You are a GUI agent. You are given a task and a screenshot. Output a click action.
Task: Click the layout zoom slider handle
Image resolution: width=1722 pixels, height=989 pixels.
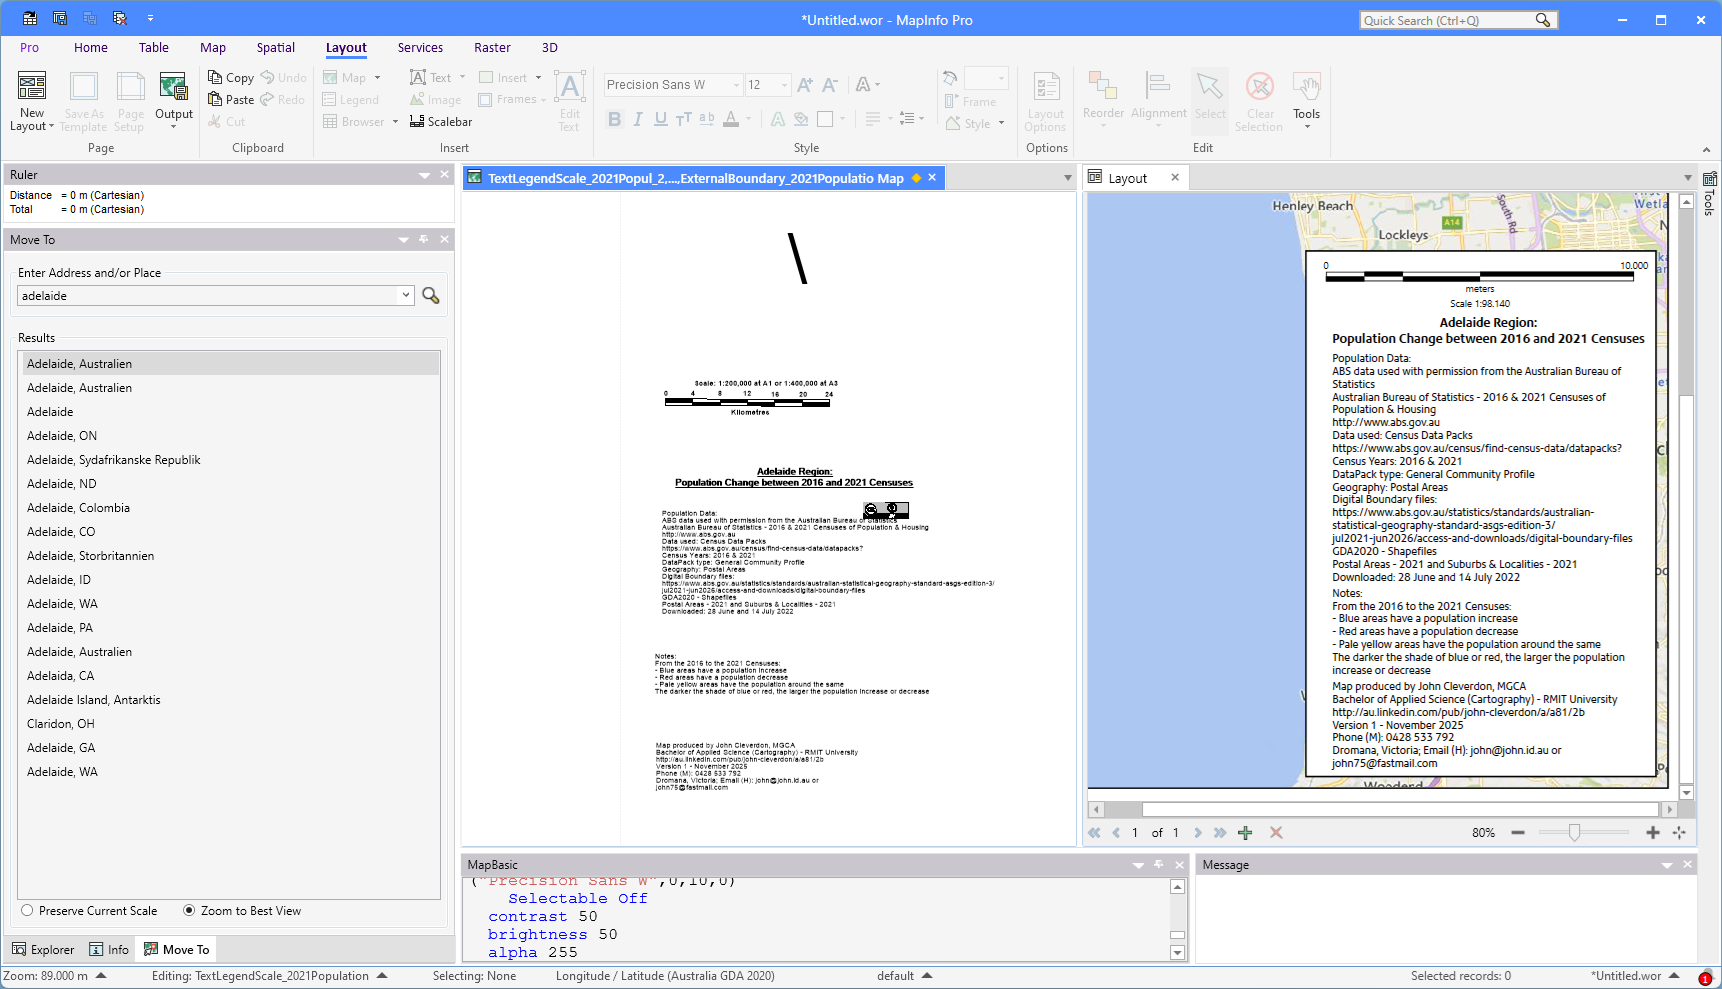[x=1574, y=833]
